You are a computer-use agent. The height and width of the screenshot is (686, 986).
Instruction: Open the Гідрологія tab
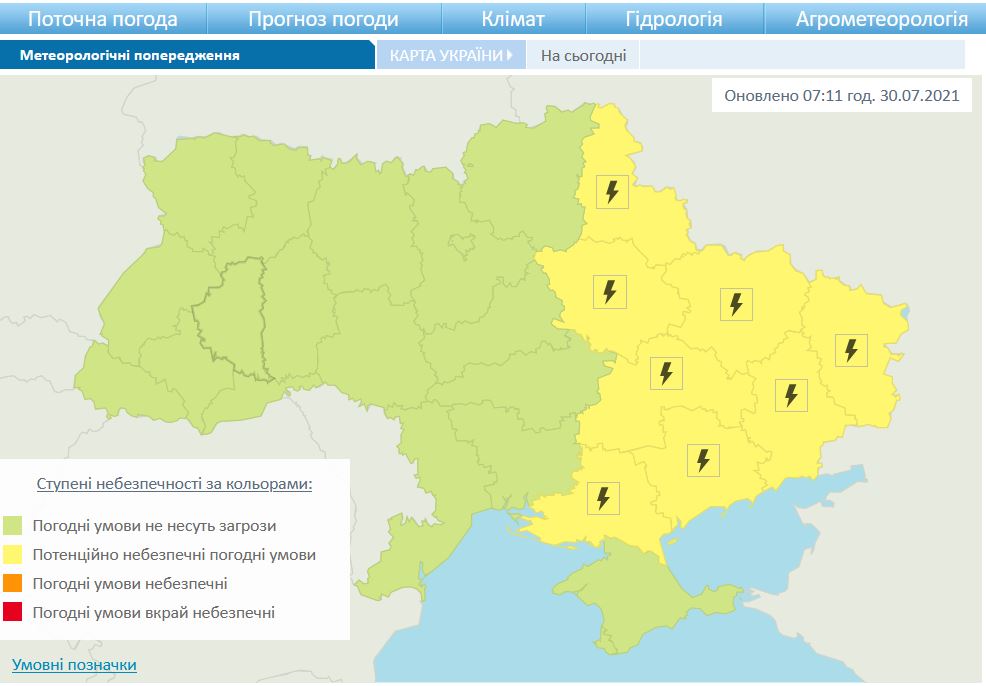(675, 16)
